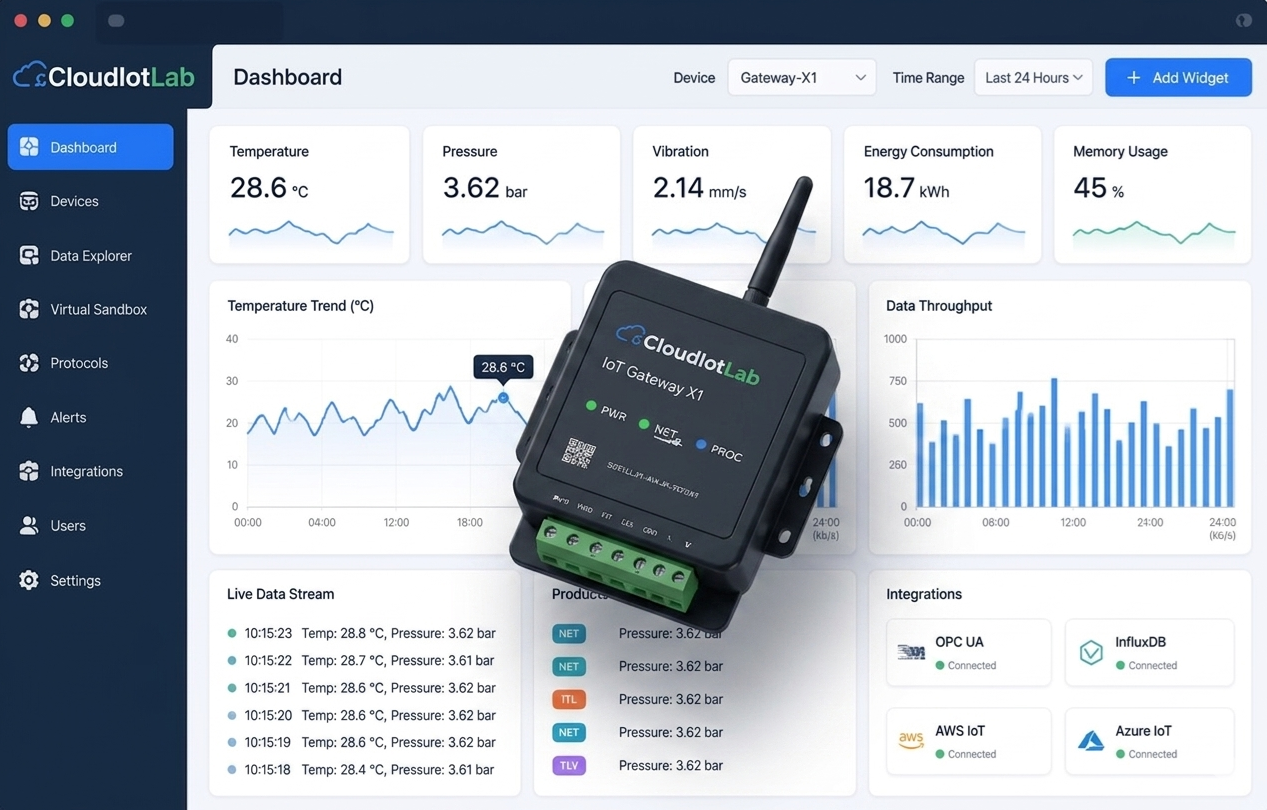This screenshot has width=1267, height=810.
Task: Open the Azure IoT integration card
Action: [1149, 741]
